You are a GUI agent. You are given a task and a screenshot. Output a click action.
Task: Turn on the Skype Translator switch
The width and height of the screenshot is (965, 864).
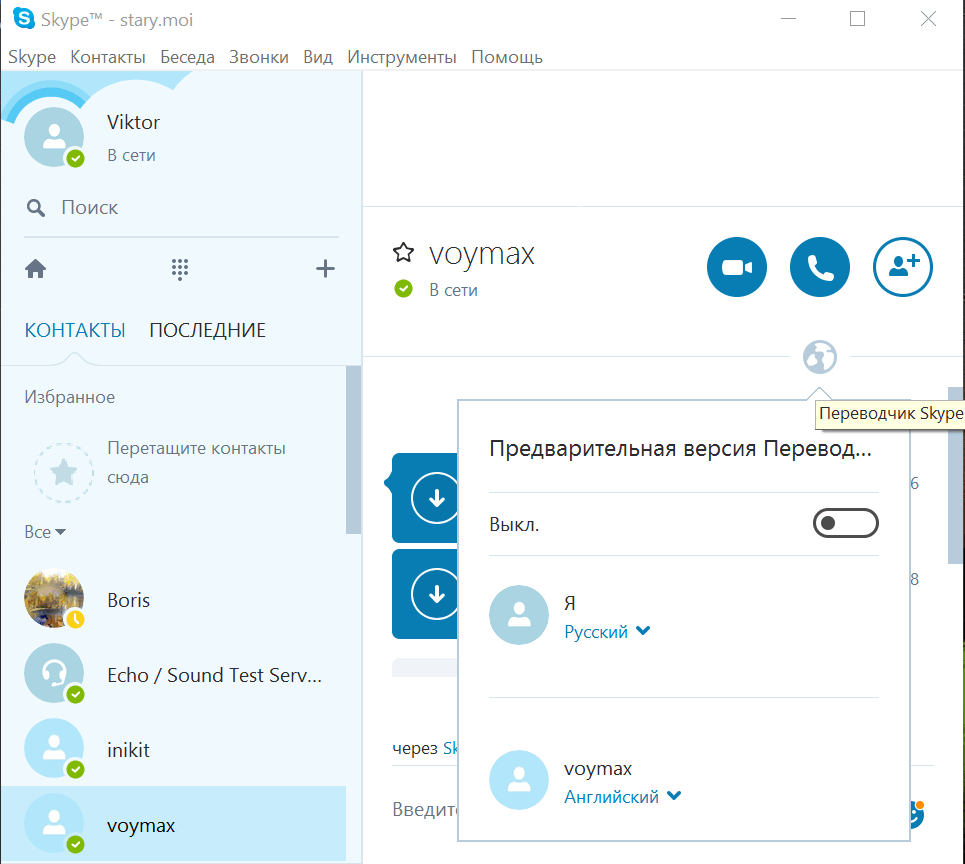846,523
